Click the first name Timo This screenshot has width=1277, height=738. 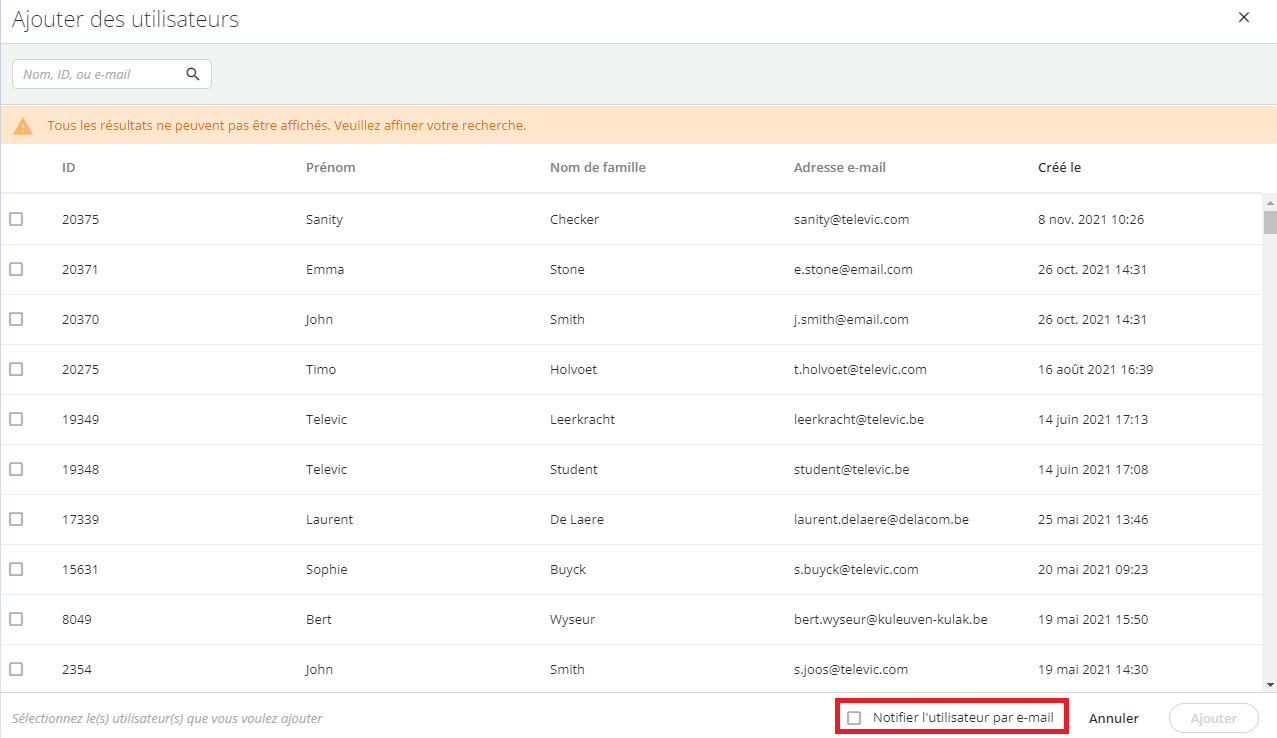[321, 369]
